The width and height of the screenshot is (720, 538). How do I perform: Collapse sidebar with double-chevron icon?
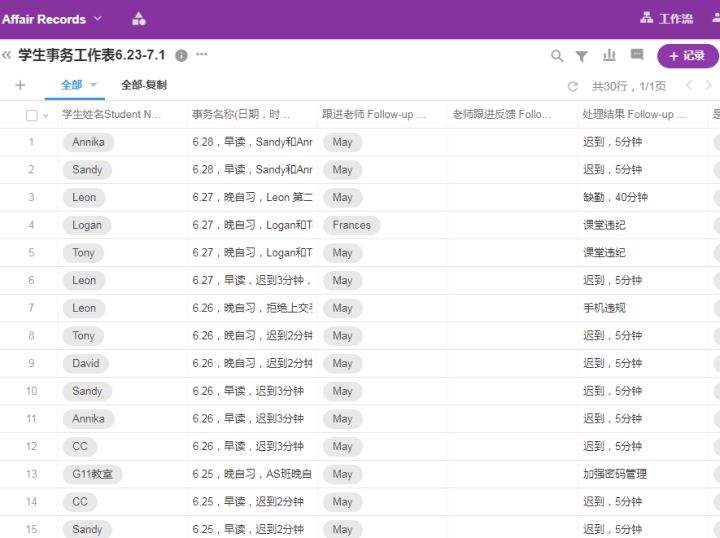coord(7,55)
